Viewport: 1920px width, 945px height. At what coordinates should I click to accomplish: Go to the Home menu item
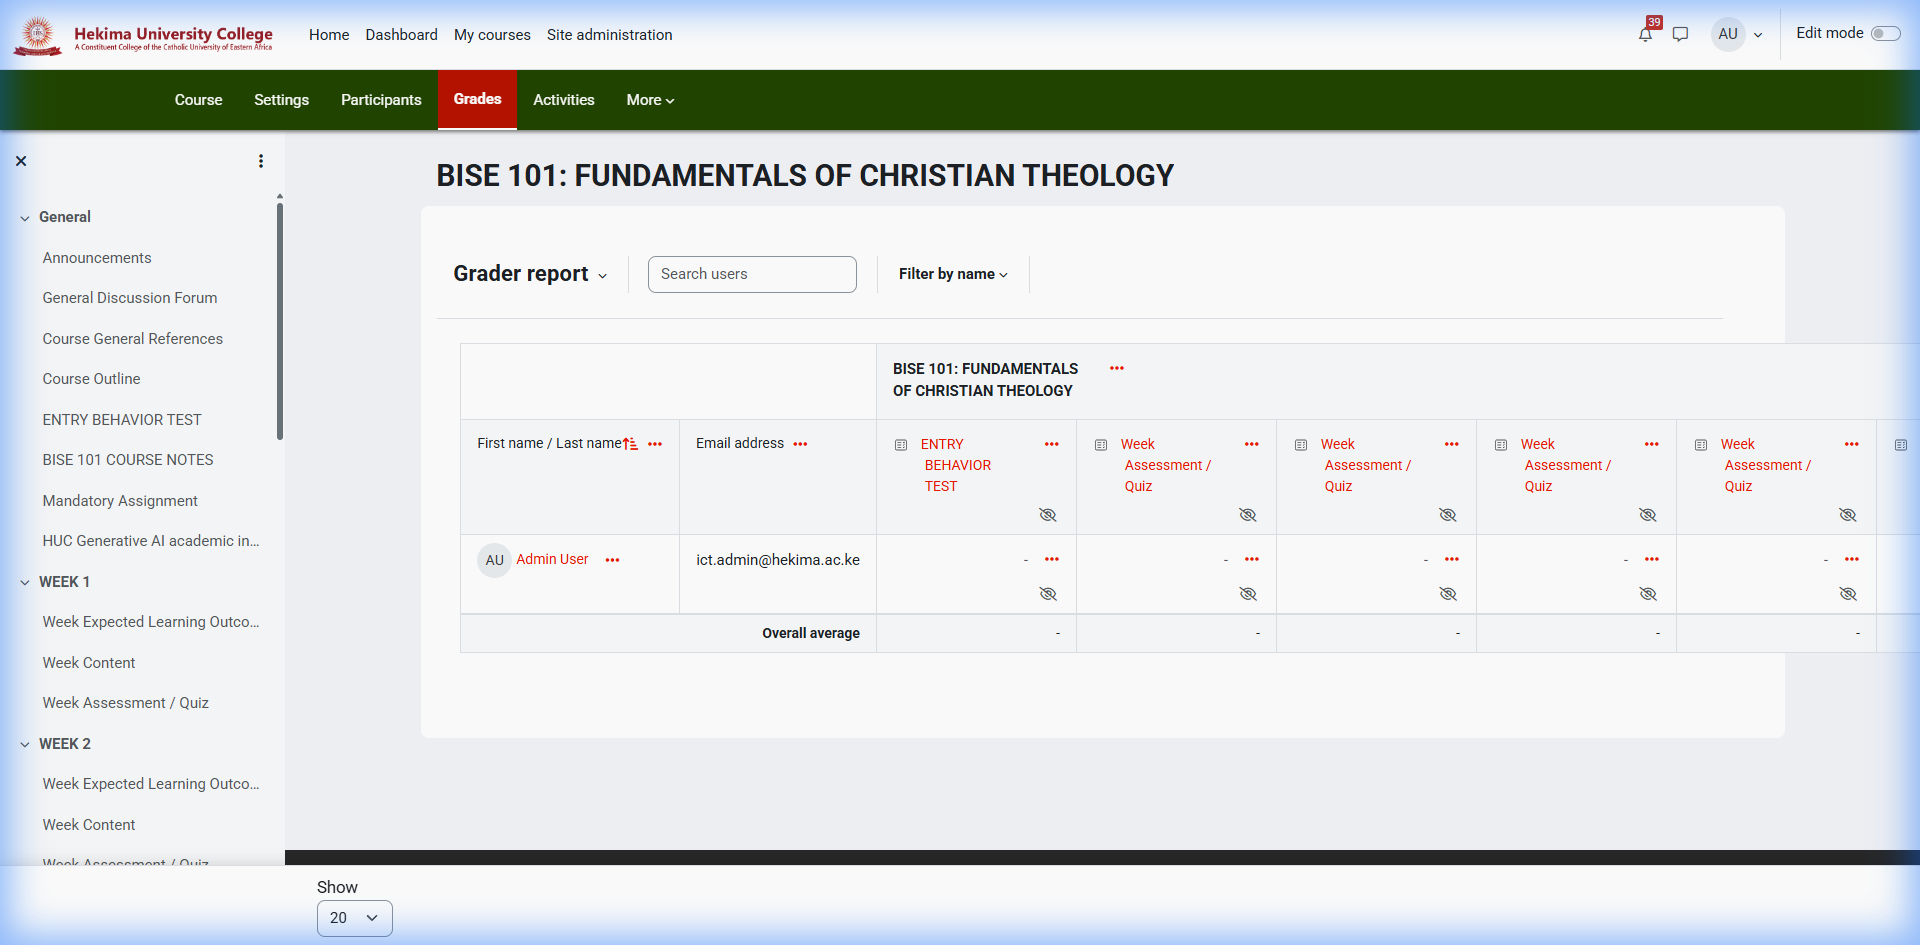pyautogui.click(x=329, y=35)
